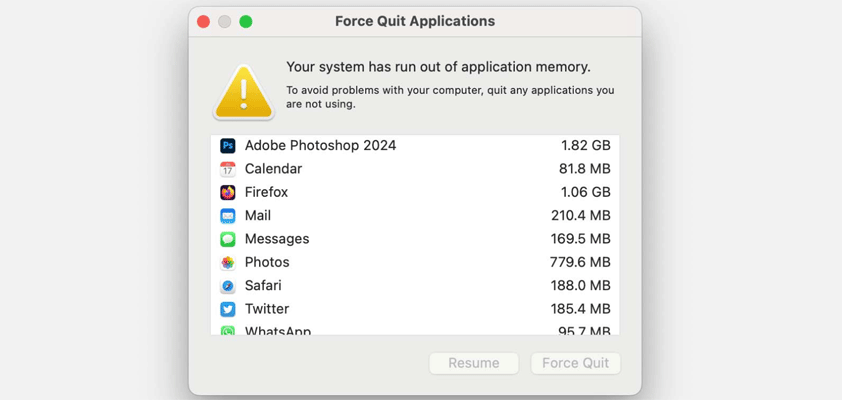Select Adobe Photoshop 2024 row name
The image size is (842, 400).
tap(321, 146)
